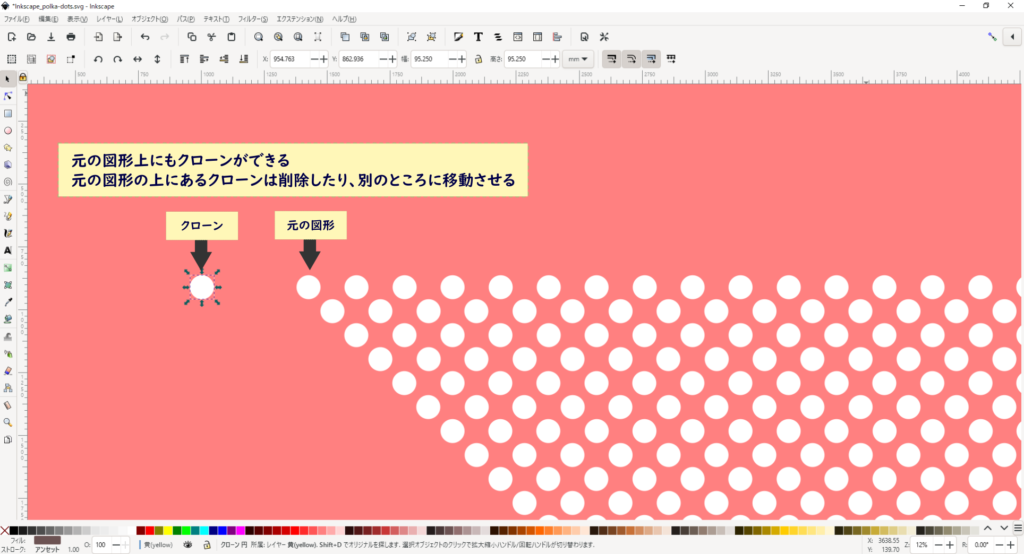Open the エクステンション(N) menu
The image size is (1024, 554).
pyautogui.click(x=300, y=20)
